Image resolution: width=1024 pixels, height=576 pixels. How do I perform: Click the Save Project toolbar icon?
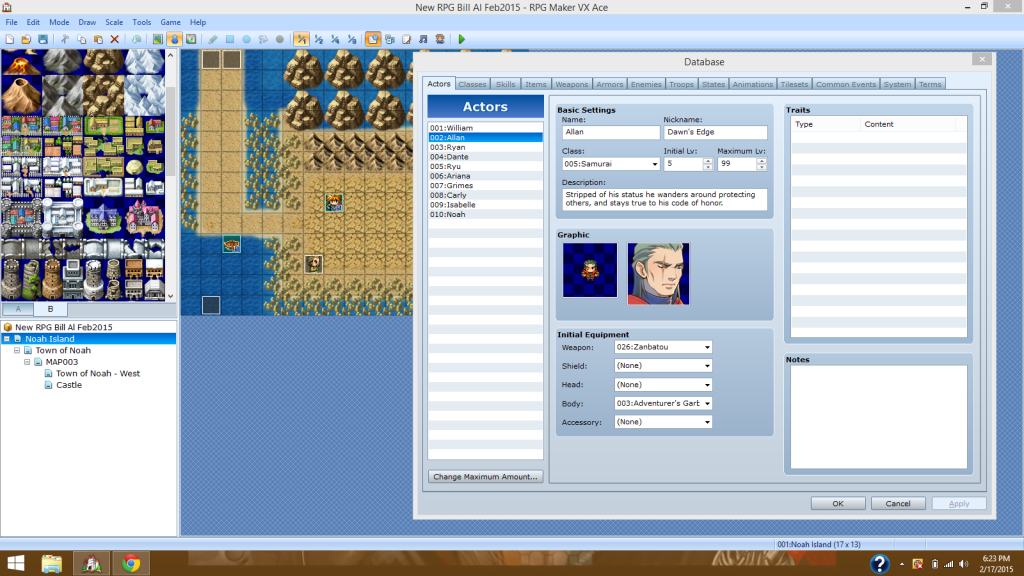click(x=42, y=39)
